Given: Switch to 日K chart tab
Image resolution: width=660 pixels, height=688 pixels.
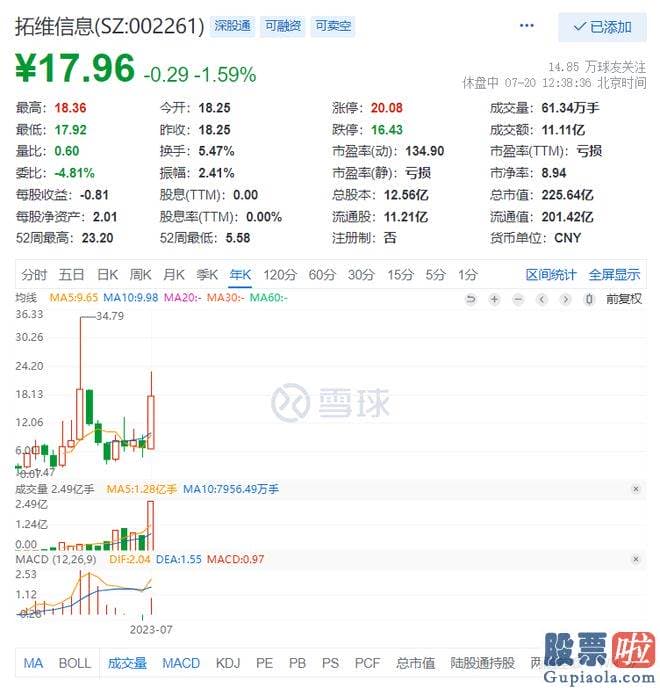Looking at the screenshot, I should 108,275.
